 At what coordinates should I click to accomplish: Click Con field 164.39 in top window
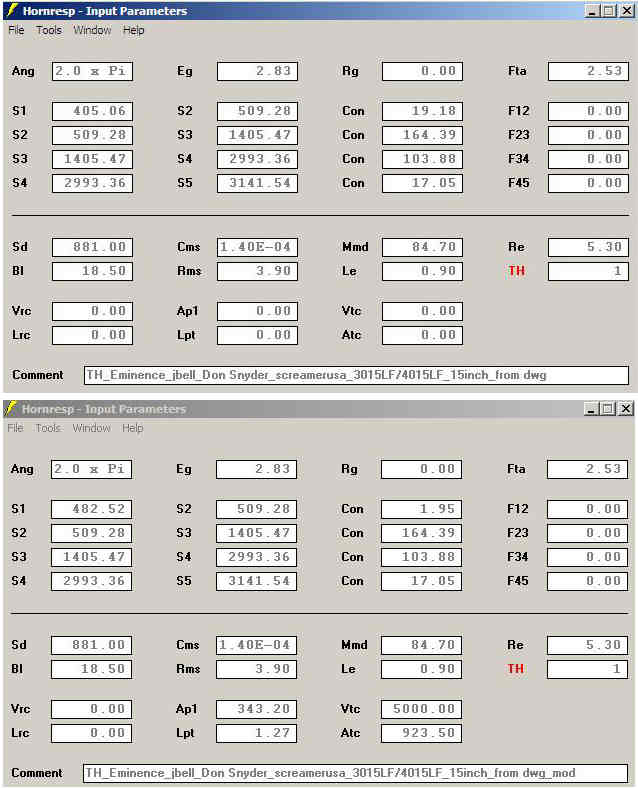422,135
